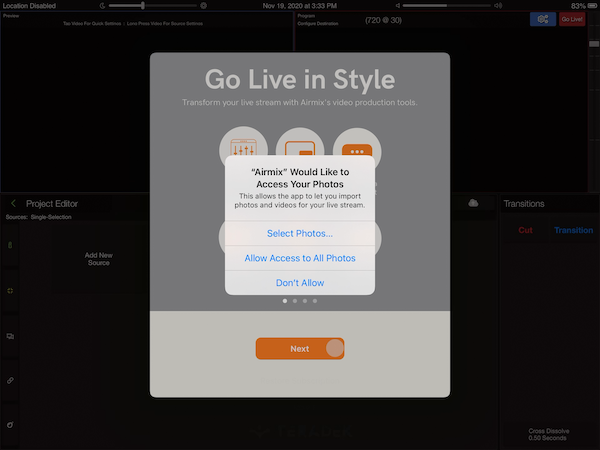Viewport: 600px width, 450px height.
Task: Tap the Add New Source tile
Action: click(x=99, y=260)
